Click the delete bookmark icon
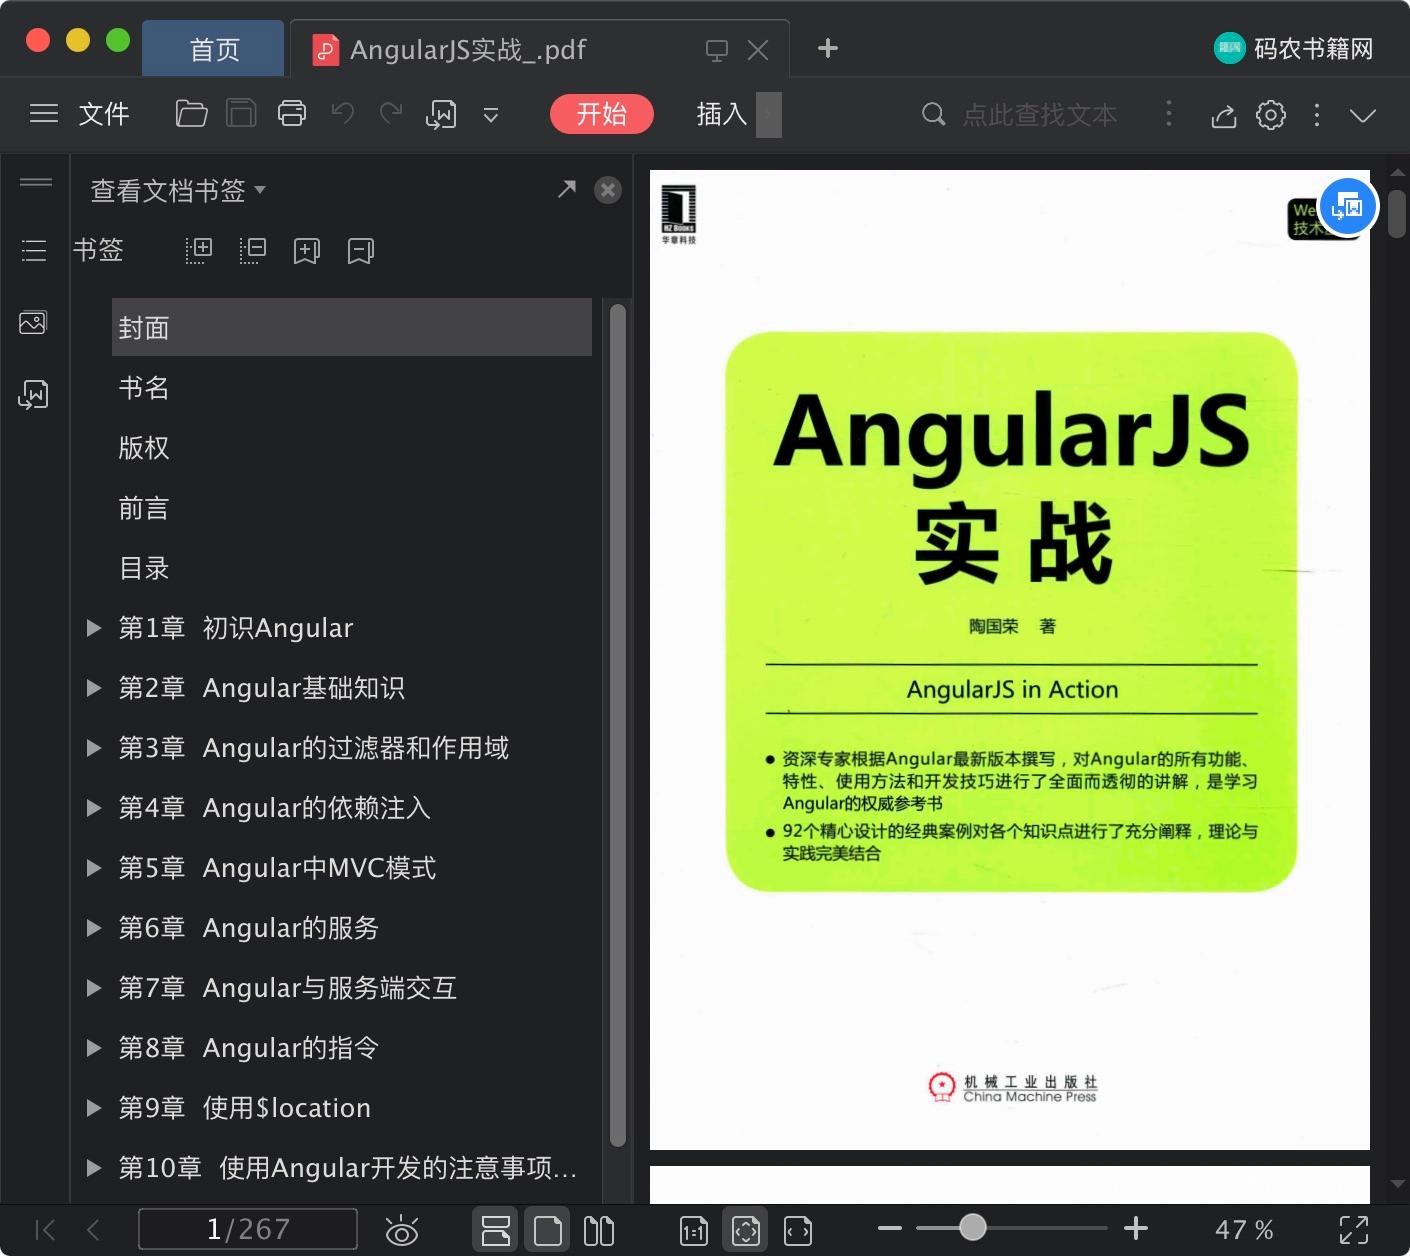 361,251
